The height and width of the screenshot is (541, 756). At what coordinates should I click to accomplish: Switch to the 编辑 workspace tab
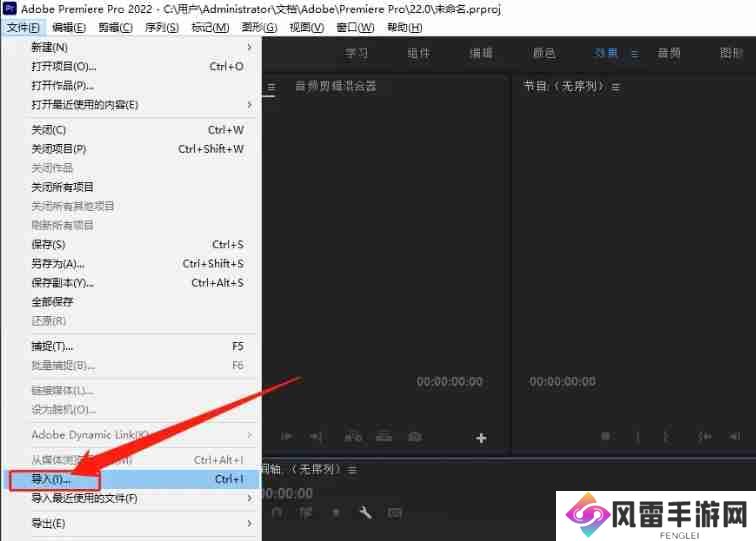[481, 53]
